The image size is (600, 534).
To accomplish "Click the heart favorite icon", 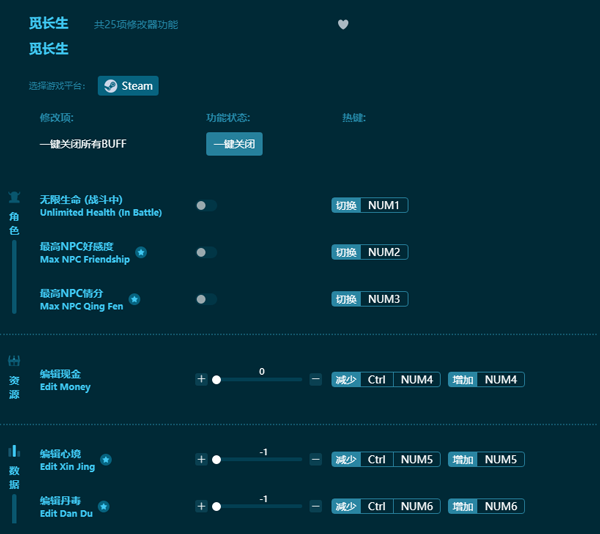I will 343,24.
